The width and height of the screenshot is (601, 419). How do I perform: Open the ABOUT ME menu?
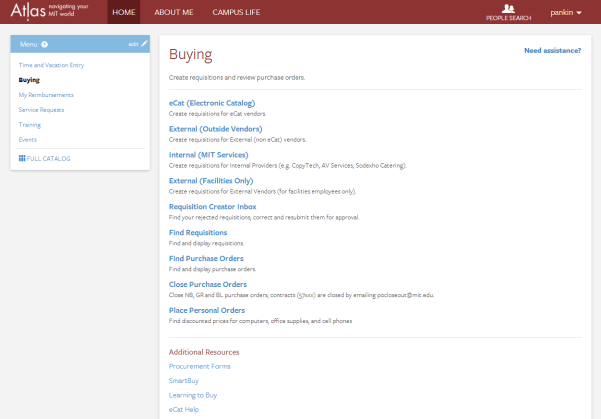174,12
